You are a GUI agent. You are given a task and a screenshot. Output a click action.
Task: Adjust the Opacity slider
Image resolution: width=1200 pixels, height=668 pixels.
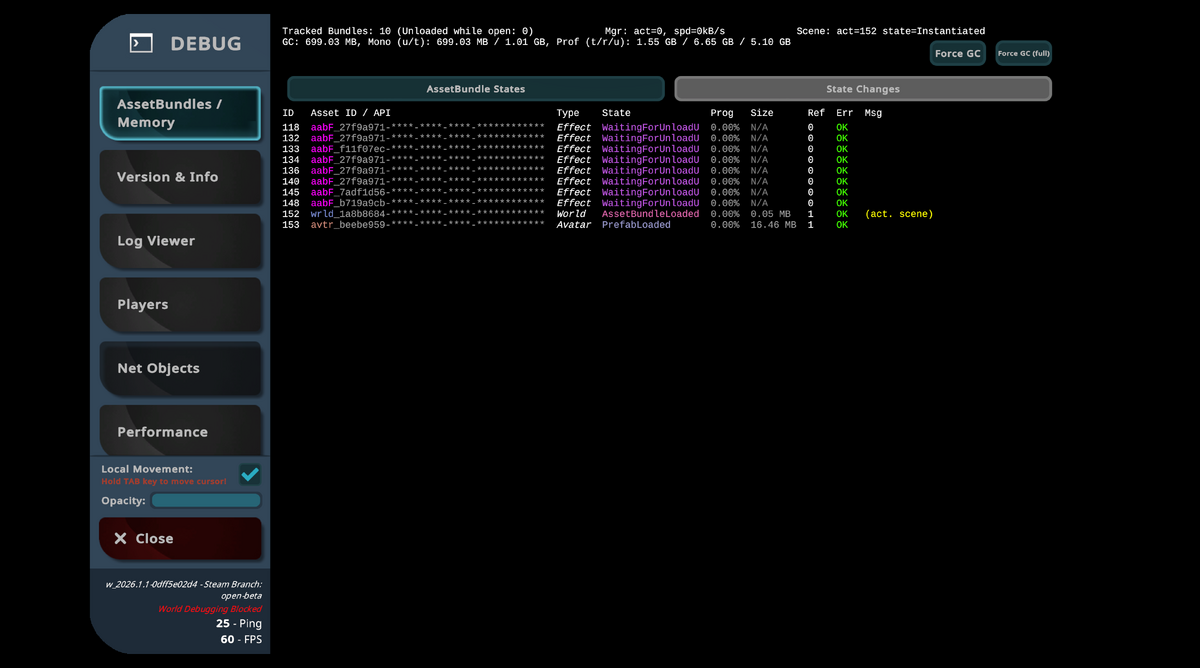[x=206, y=501]
